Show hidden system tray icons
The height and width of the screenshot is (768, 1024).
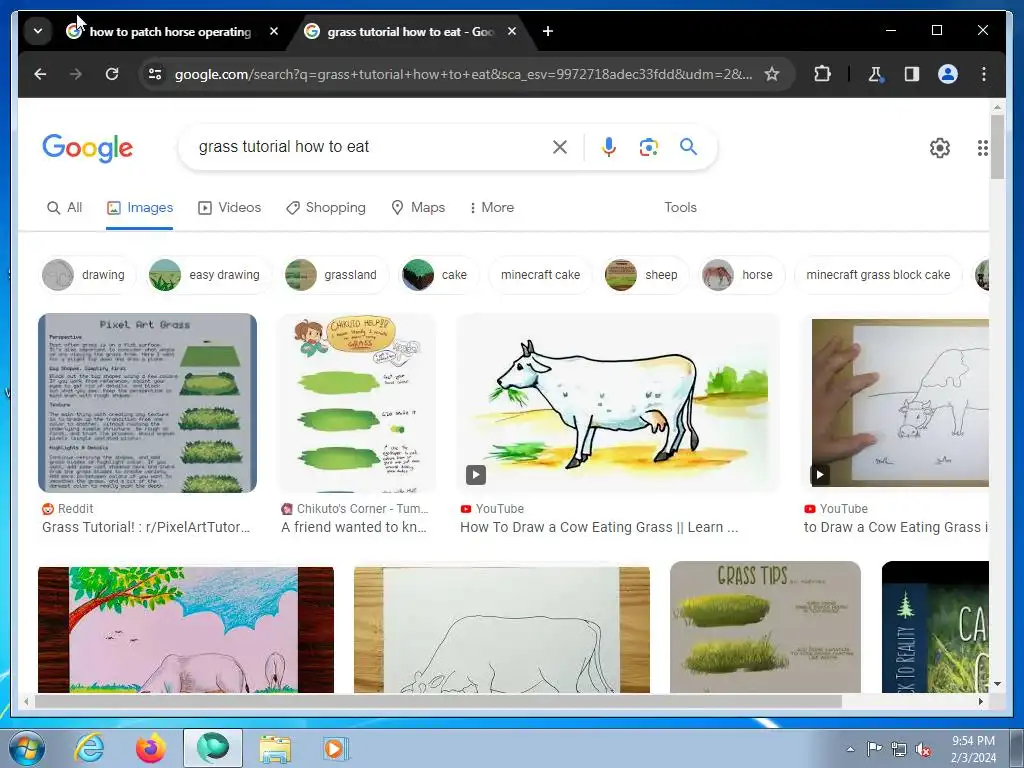[850, 749]
